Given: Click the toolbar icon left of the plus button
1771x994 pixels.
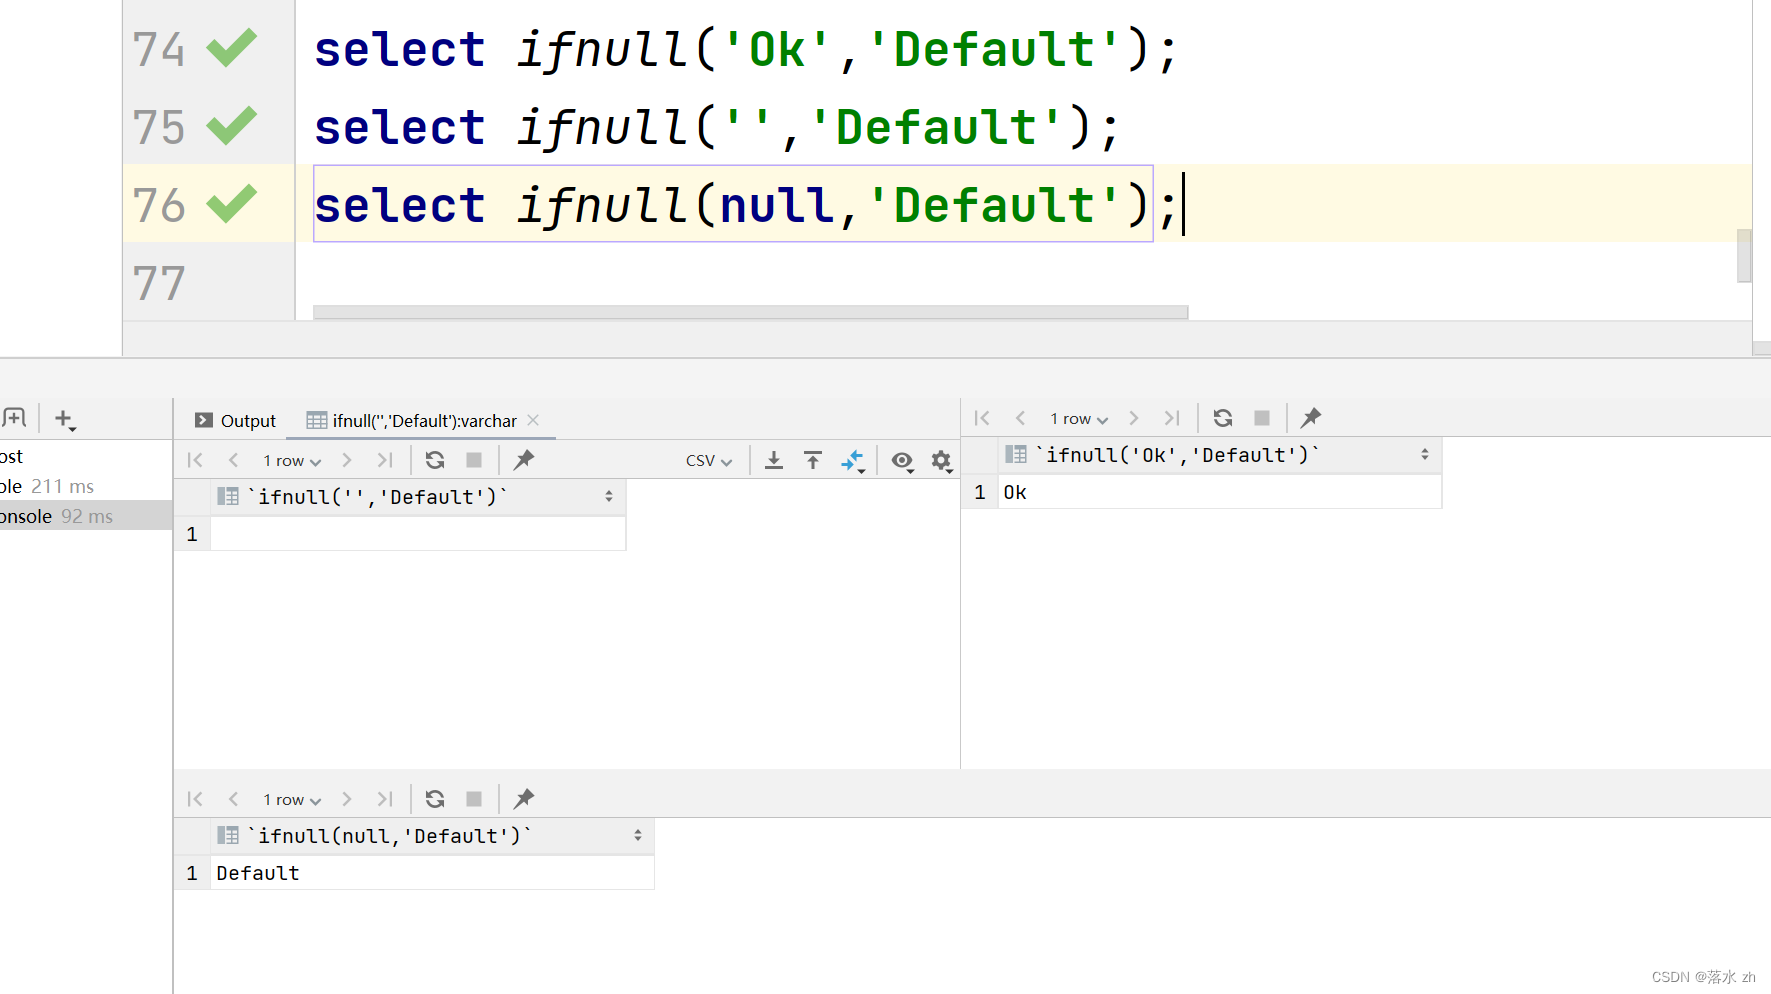Looking at the screenshot, I should (15, 418).
